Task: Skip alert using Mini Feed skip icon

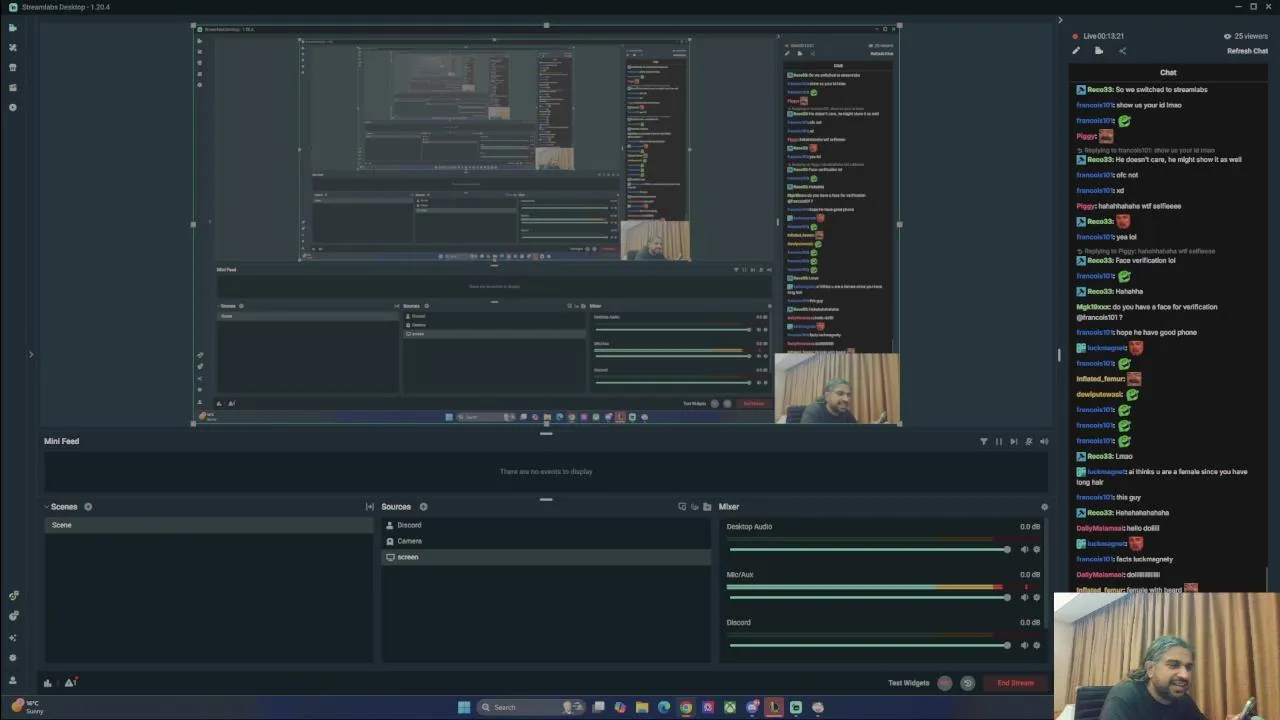Action: click(x=1013, y=441)
